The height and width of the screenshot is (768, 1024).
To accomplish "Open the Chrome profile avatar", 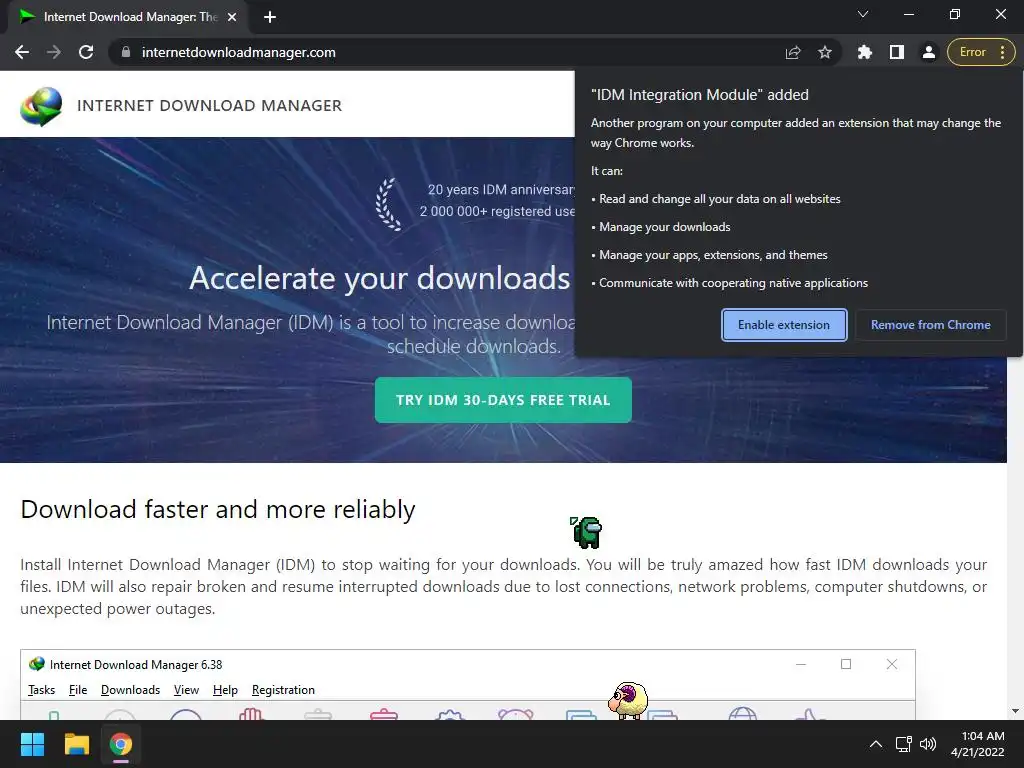I will click(928, 52).
